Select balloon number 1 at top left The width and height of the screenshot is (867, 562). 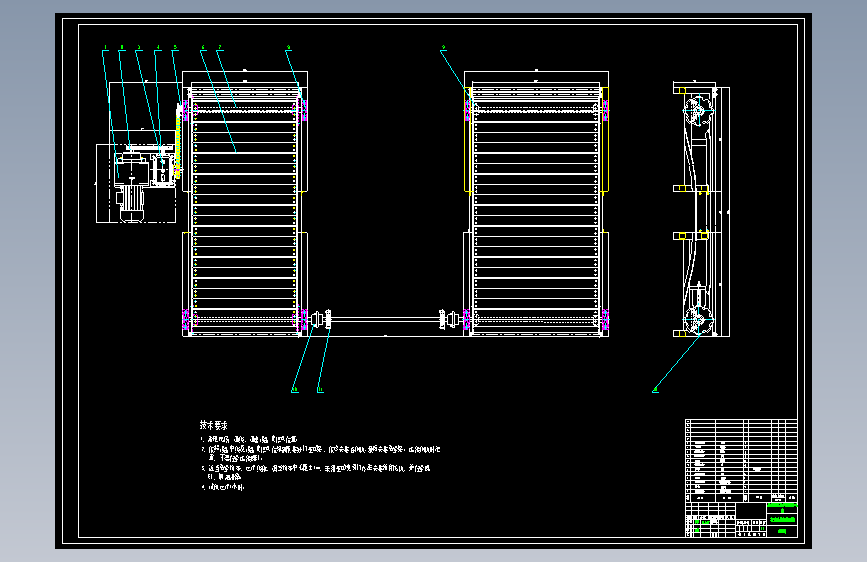coord(105,48)
